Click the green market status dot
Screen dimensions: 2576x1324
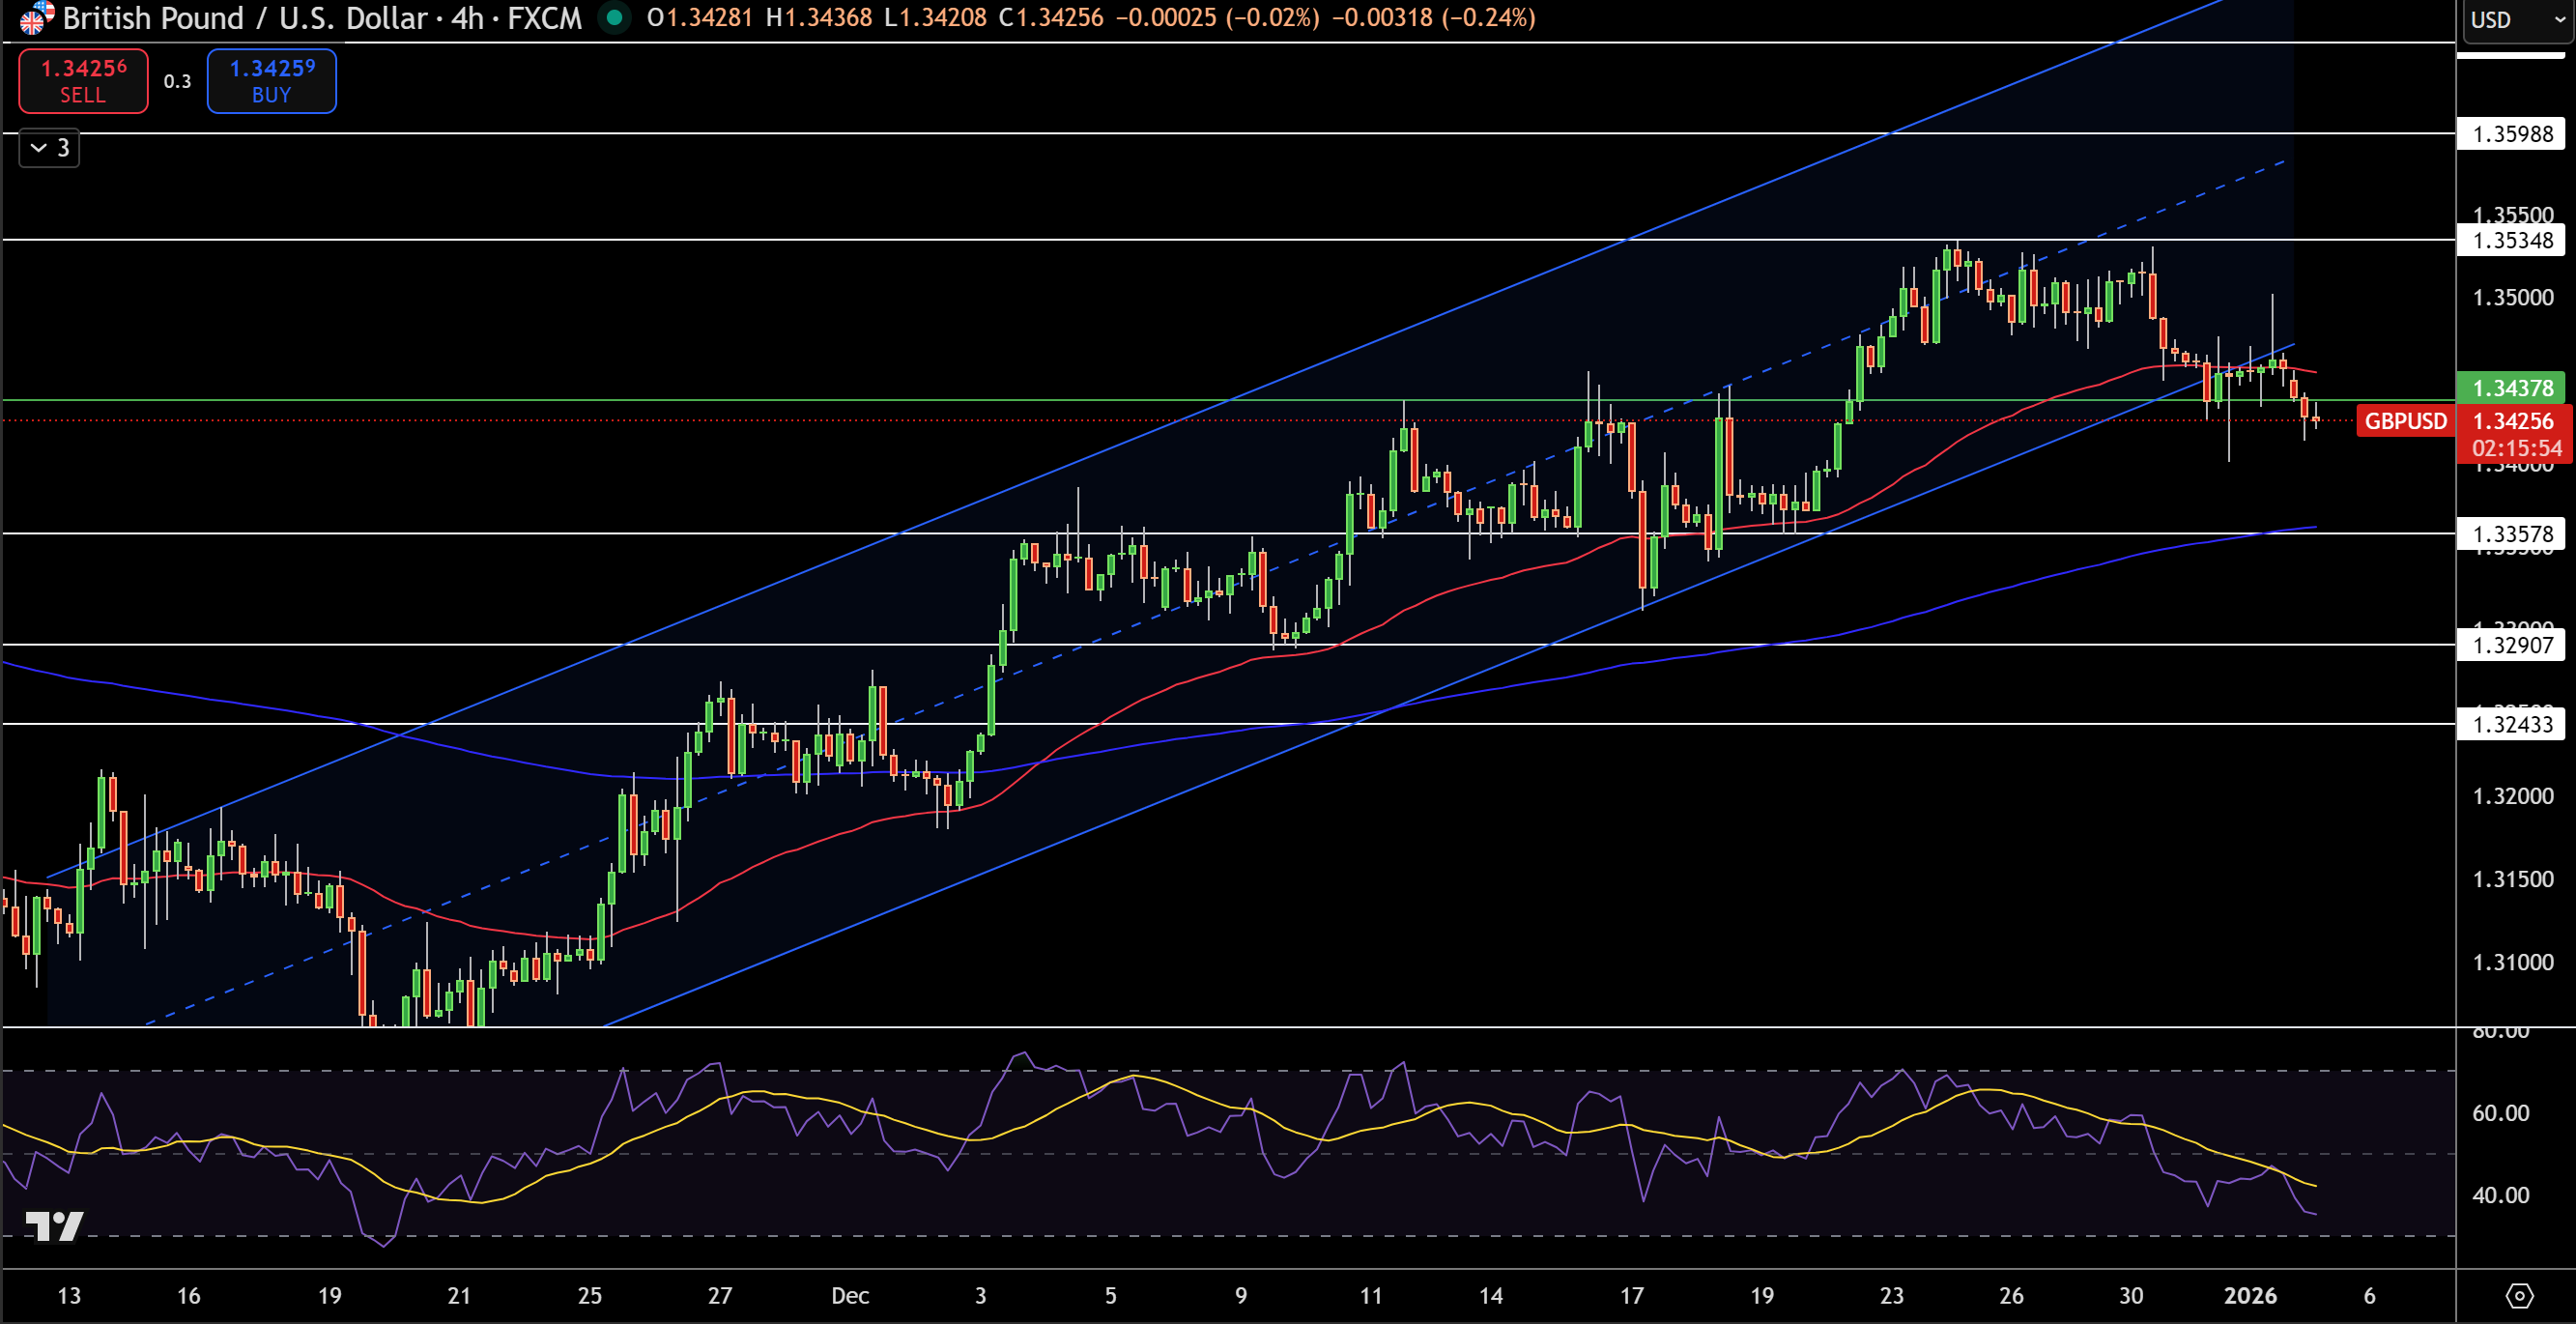pyautogui.click(x=614, y=17)
